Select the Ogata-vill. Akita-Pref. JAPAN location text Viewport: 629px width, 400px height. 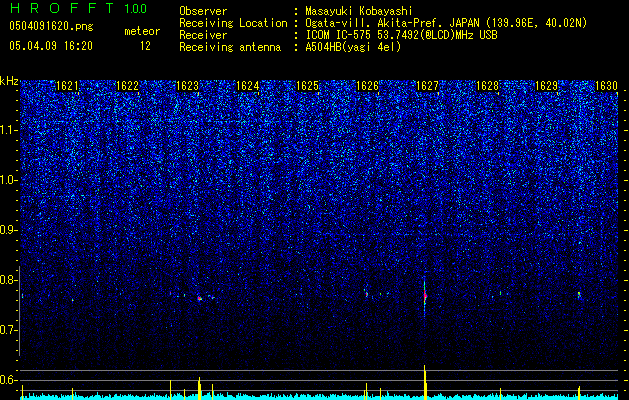pos(446,23)
